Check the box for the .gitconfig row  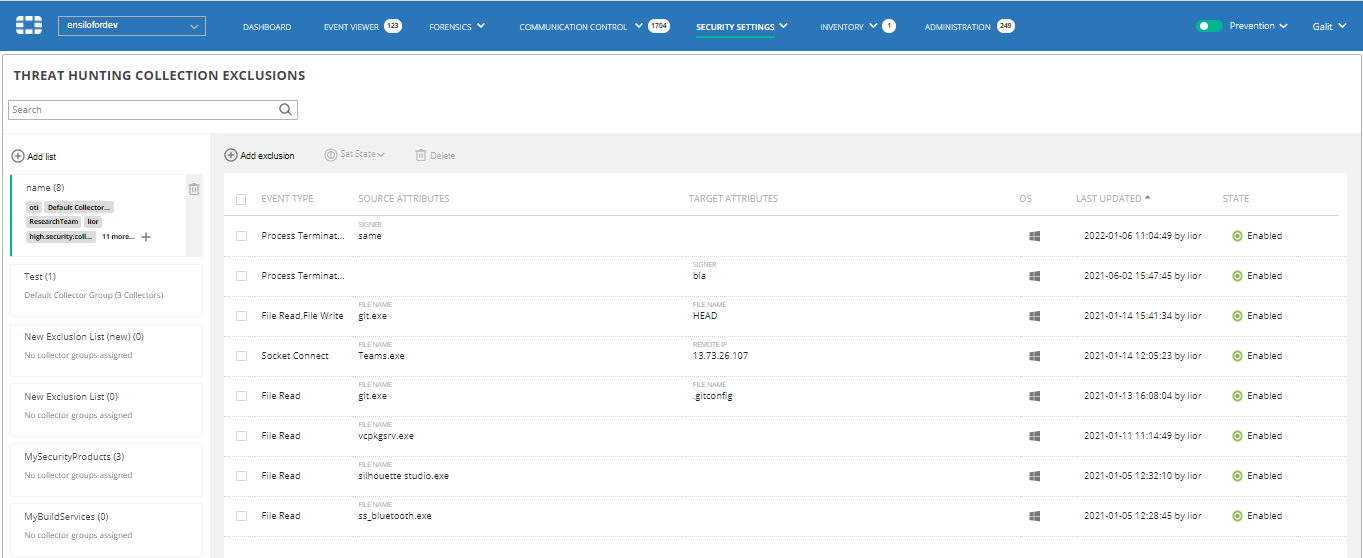click(241, 396)
